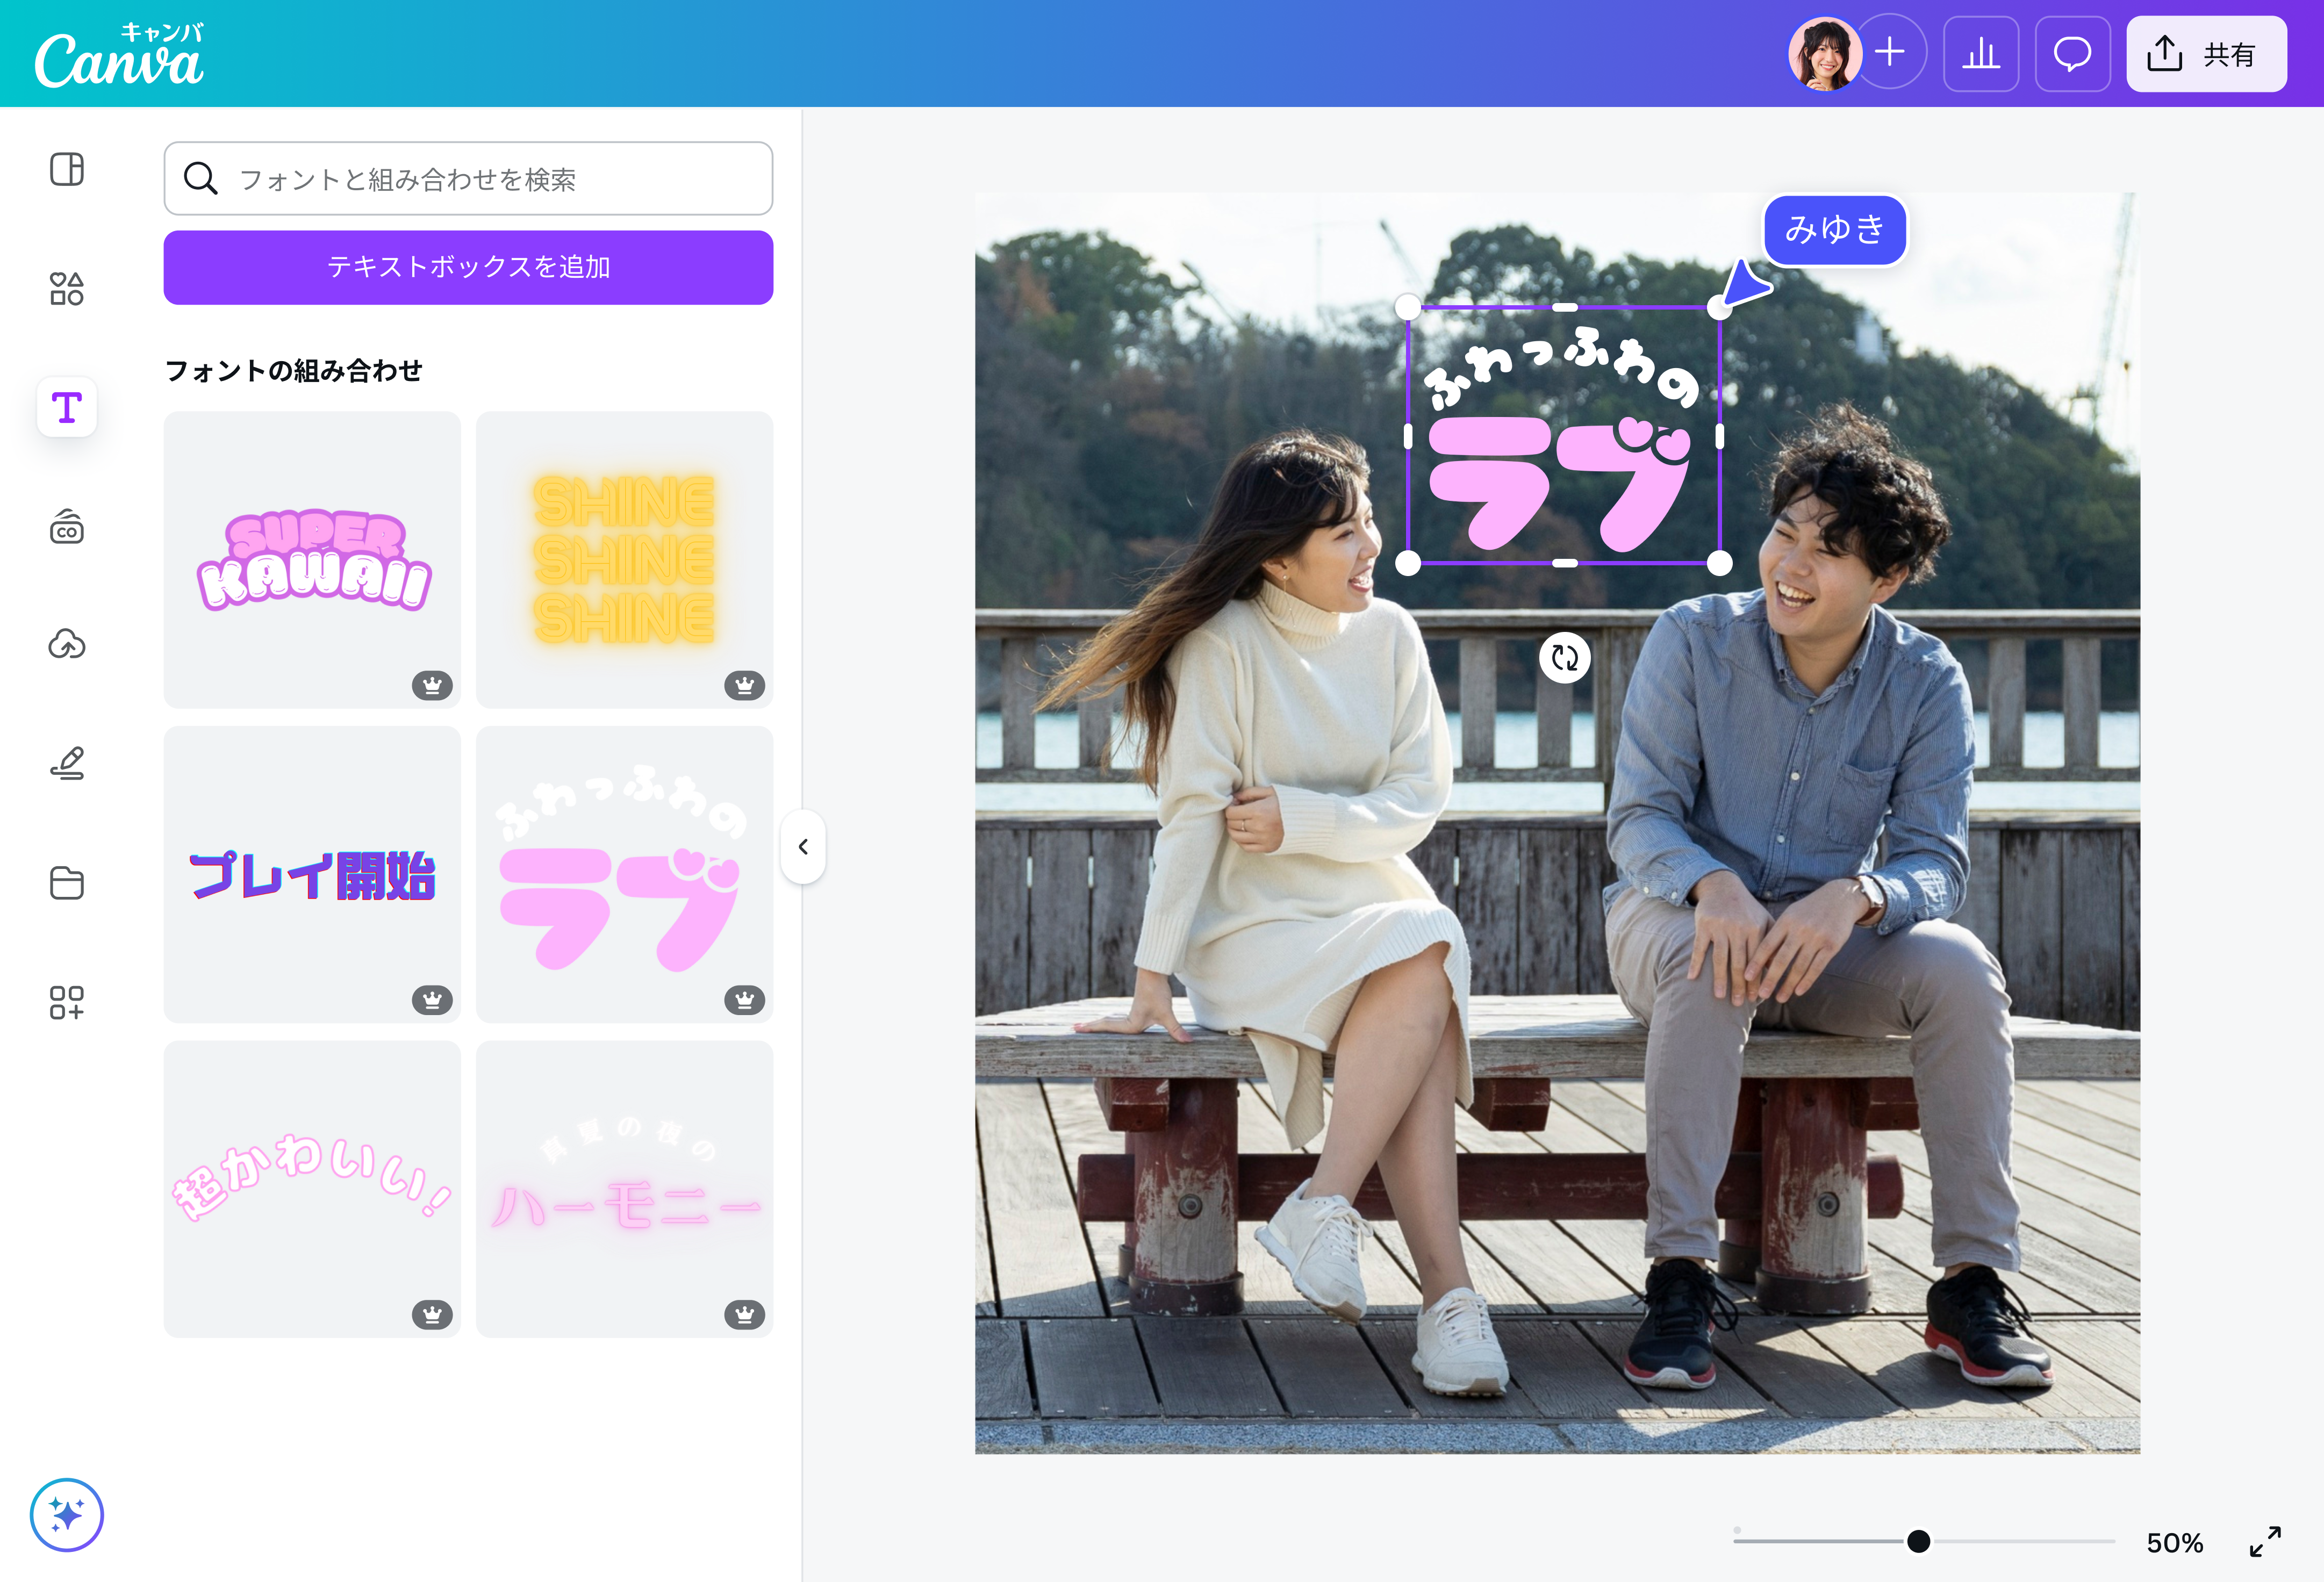
Task: Select the 超かわいい! font combination
Action: [x=313, y=1190]
